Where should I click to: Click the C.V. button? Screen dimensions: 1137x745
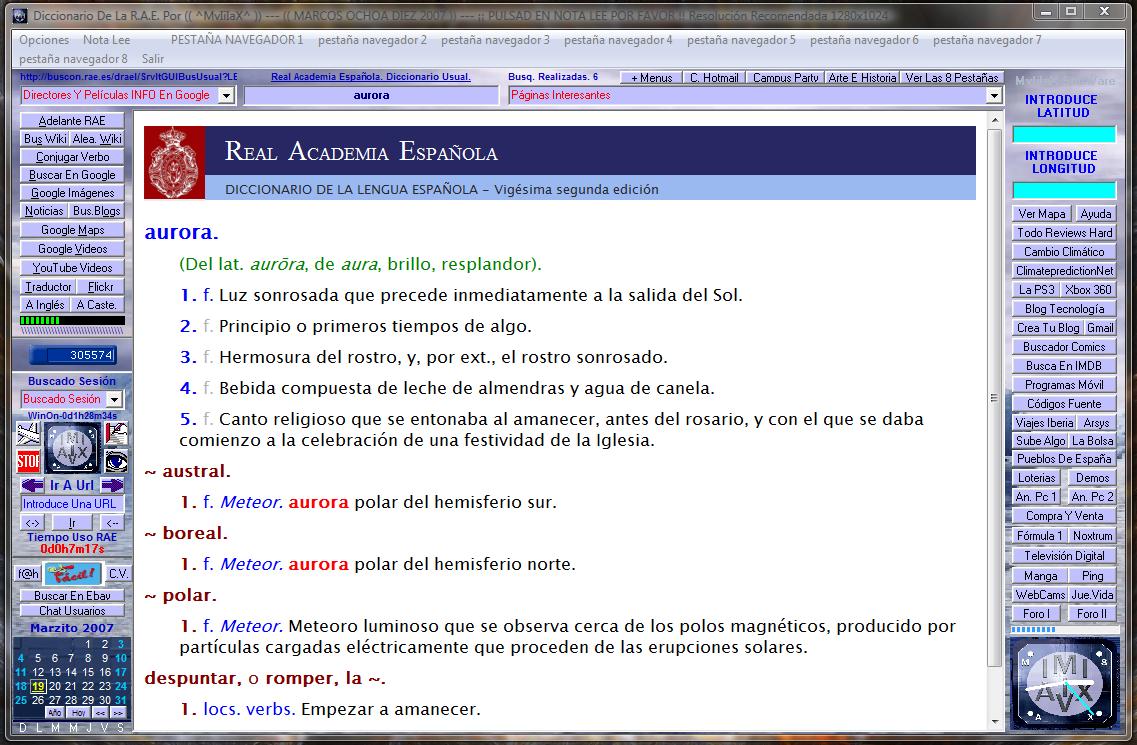[117, 574]
